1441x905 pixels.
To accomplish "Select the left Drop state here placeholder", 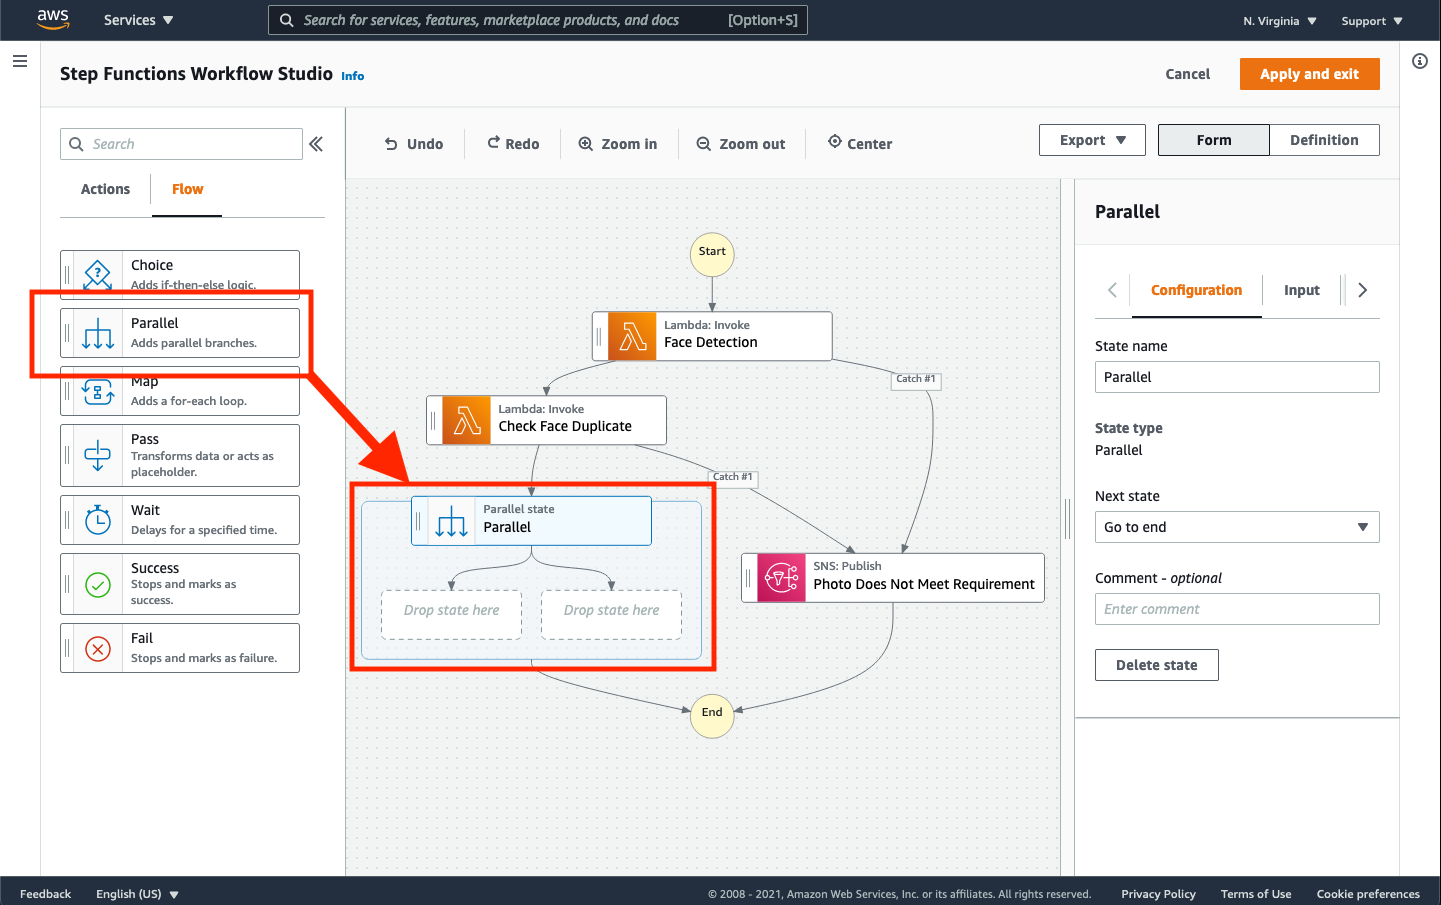I will (x=452, y=614).
